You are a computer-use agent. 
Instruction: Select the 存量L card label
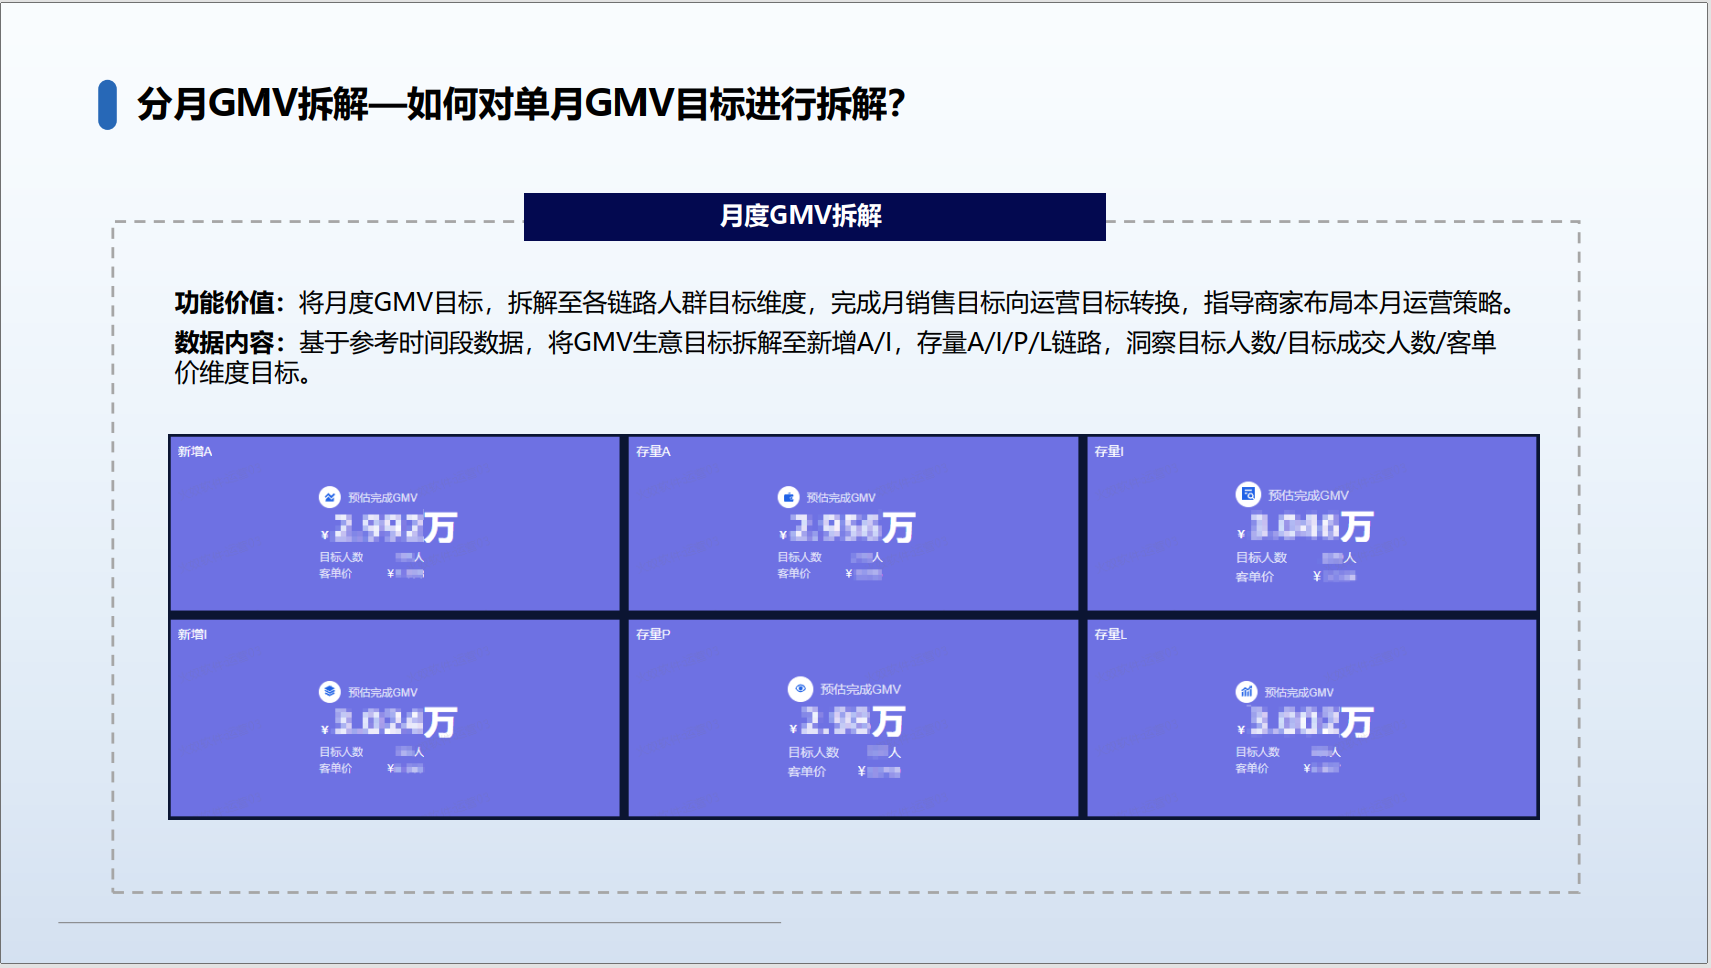tap(1110, 635)
